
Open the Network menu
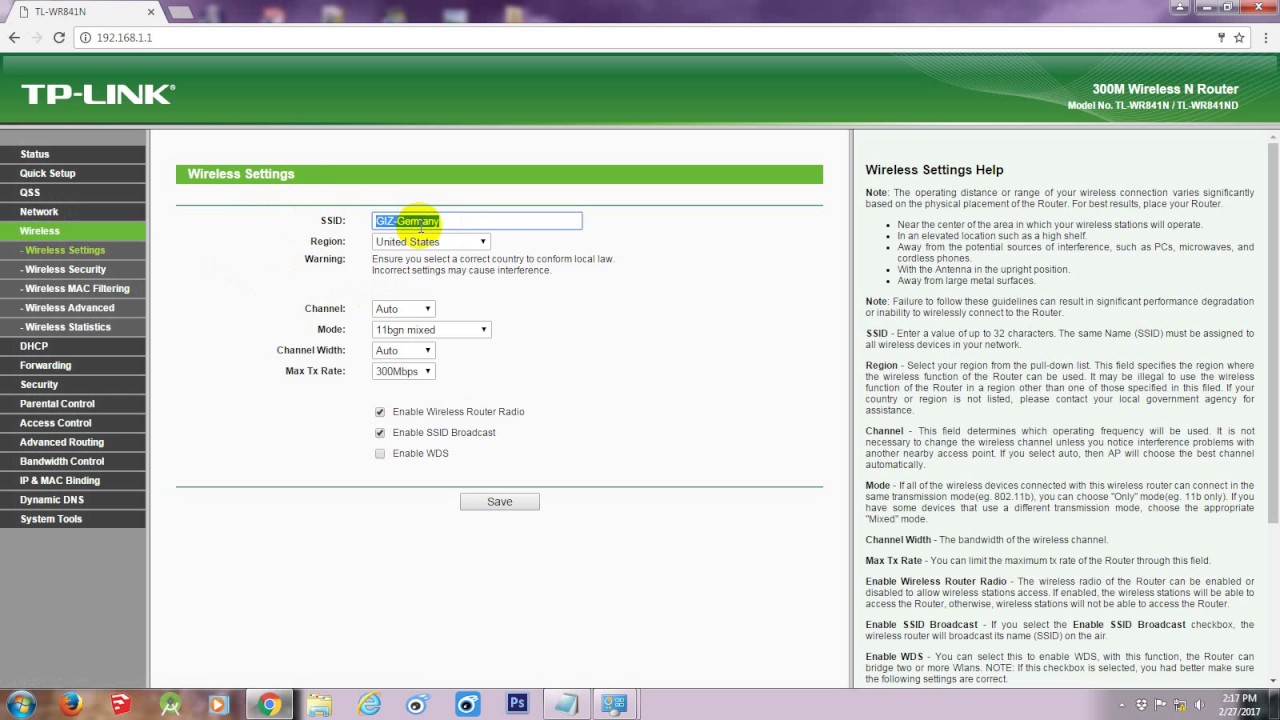tap(73, 212)
